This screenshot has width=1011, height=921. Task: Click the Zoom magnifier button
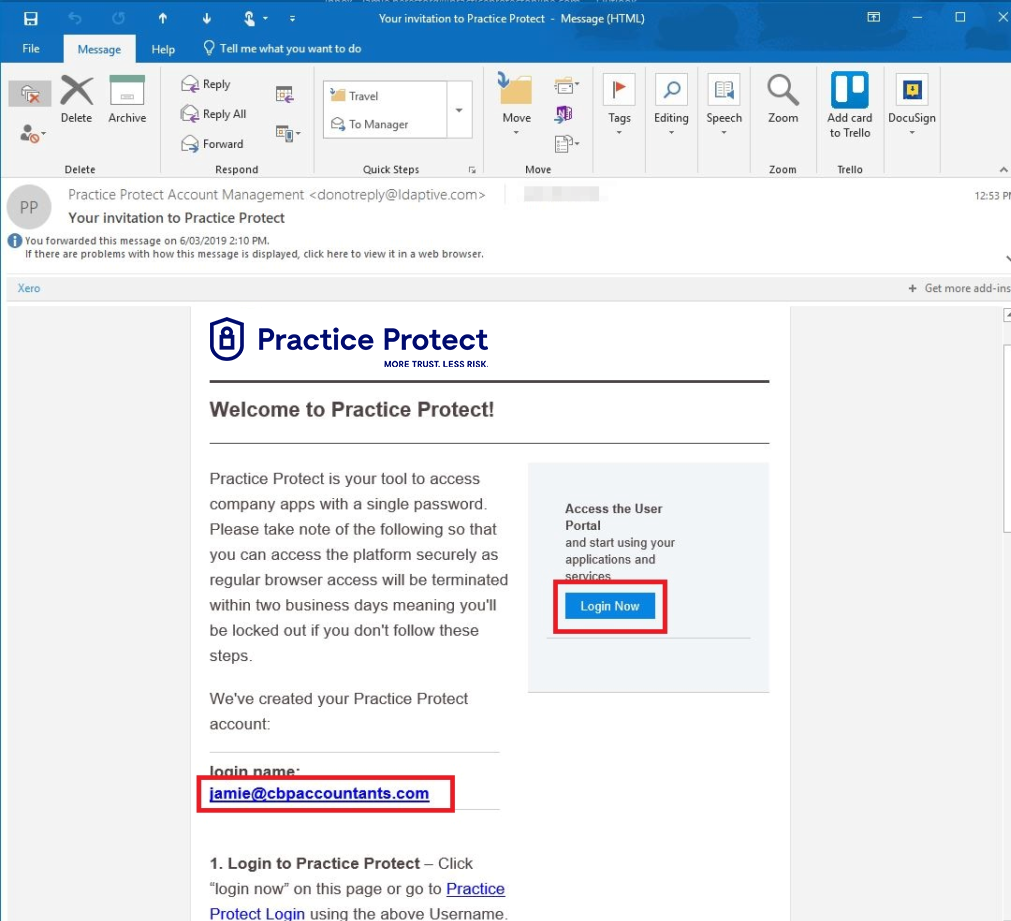[783, 99]
